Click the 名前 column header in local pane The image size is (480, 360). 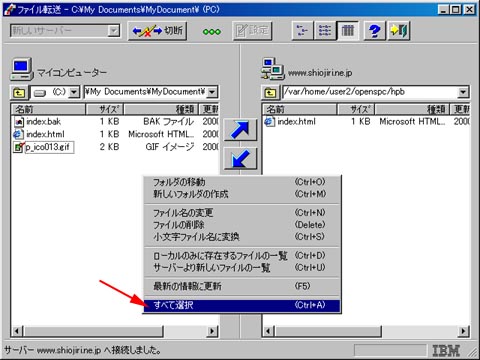coord(49,109)
